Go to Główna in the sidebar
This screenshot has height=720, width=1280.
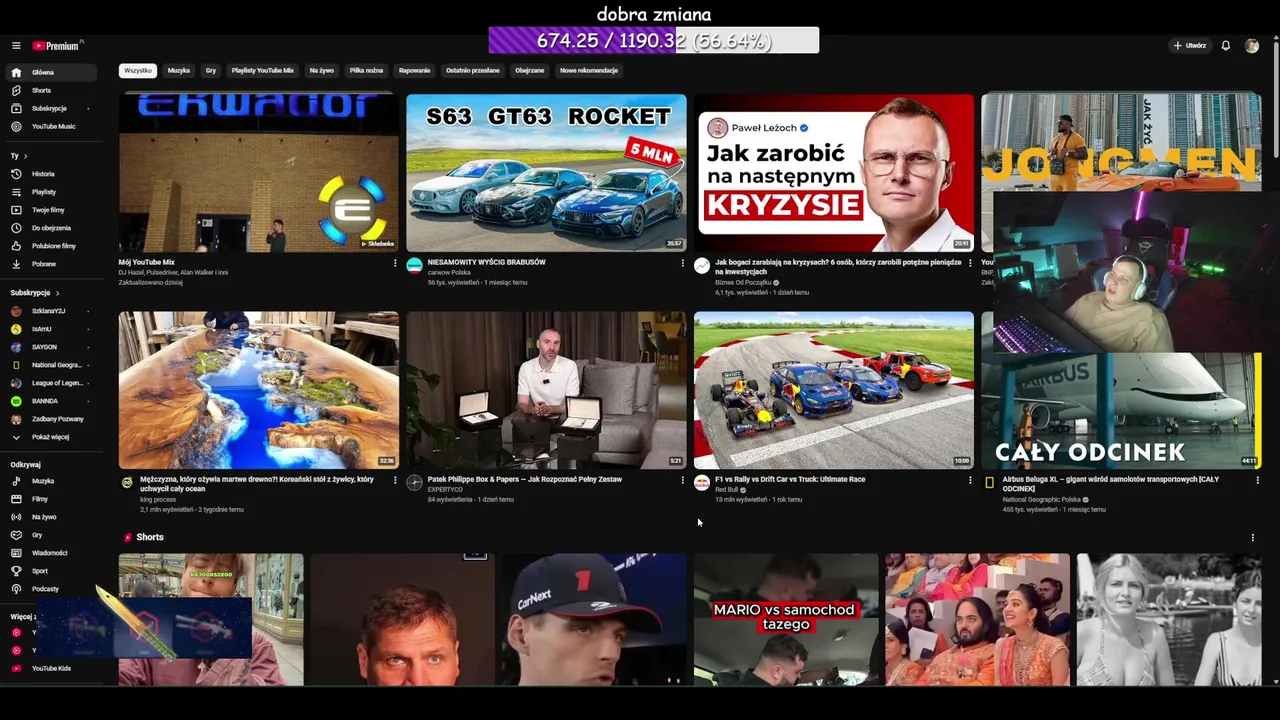[49, 72]
